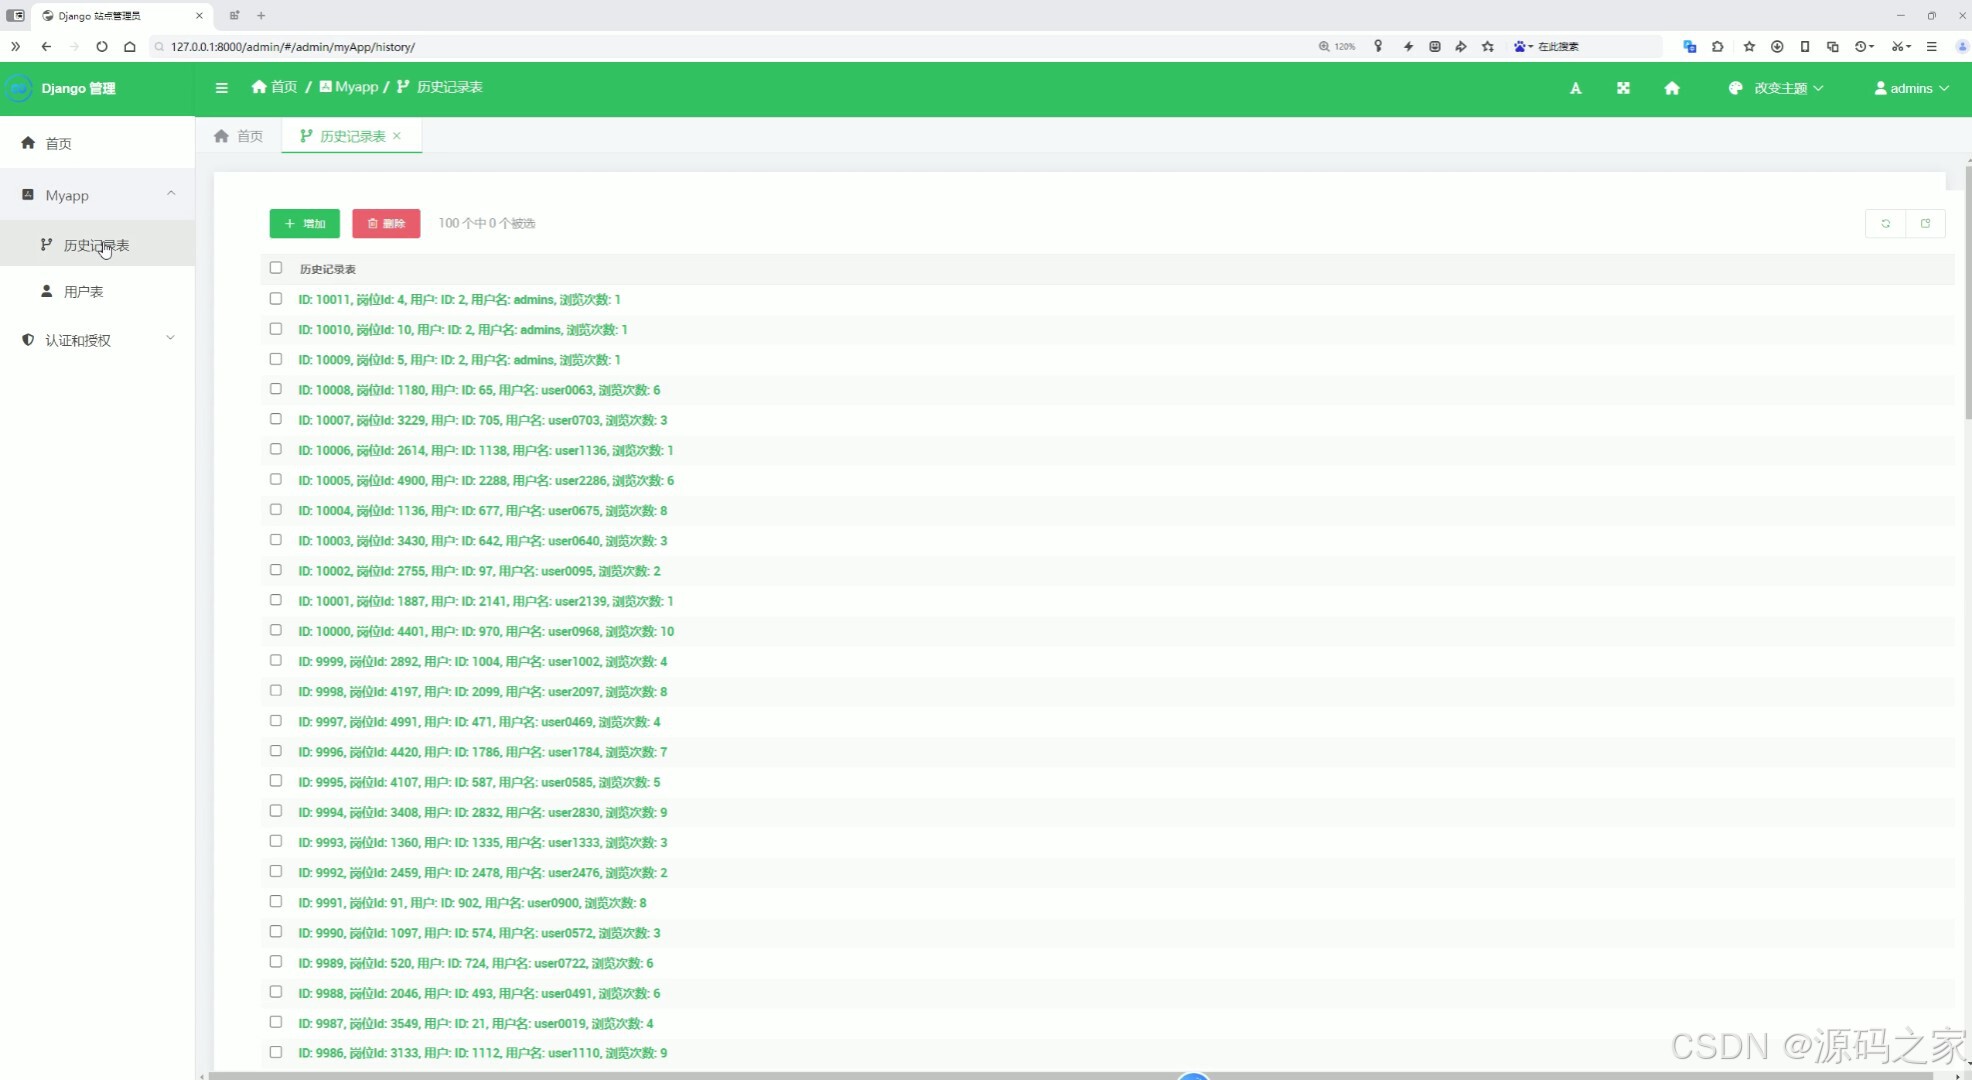Open record ID 10008 link
The height and width of the screenshot is (1080, 1972).
tap(478, 390)
